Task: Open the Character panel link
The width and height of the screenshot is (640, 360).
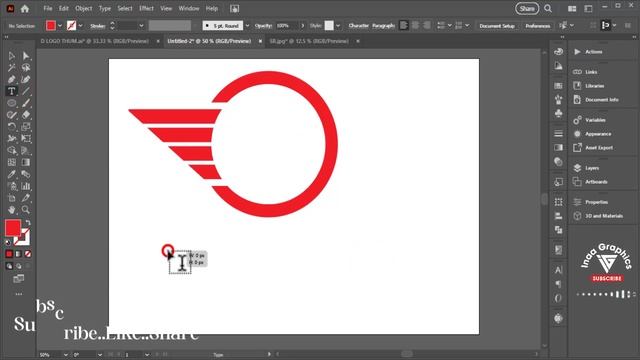Action: click(x=359, y=26)
